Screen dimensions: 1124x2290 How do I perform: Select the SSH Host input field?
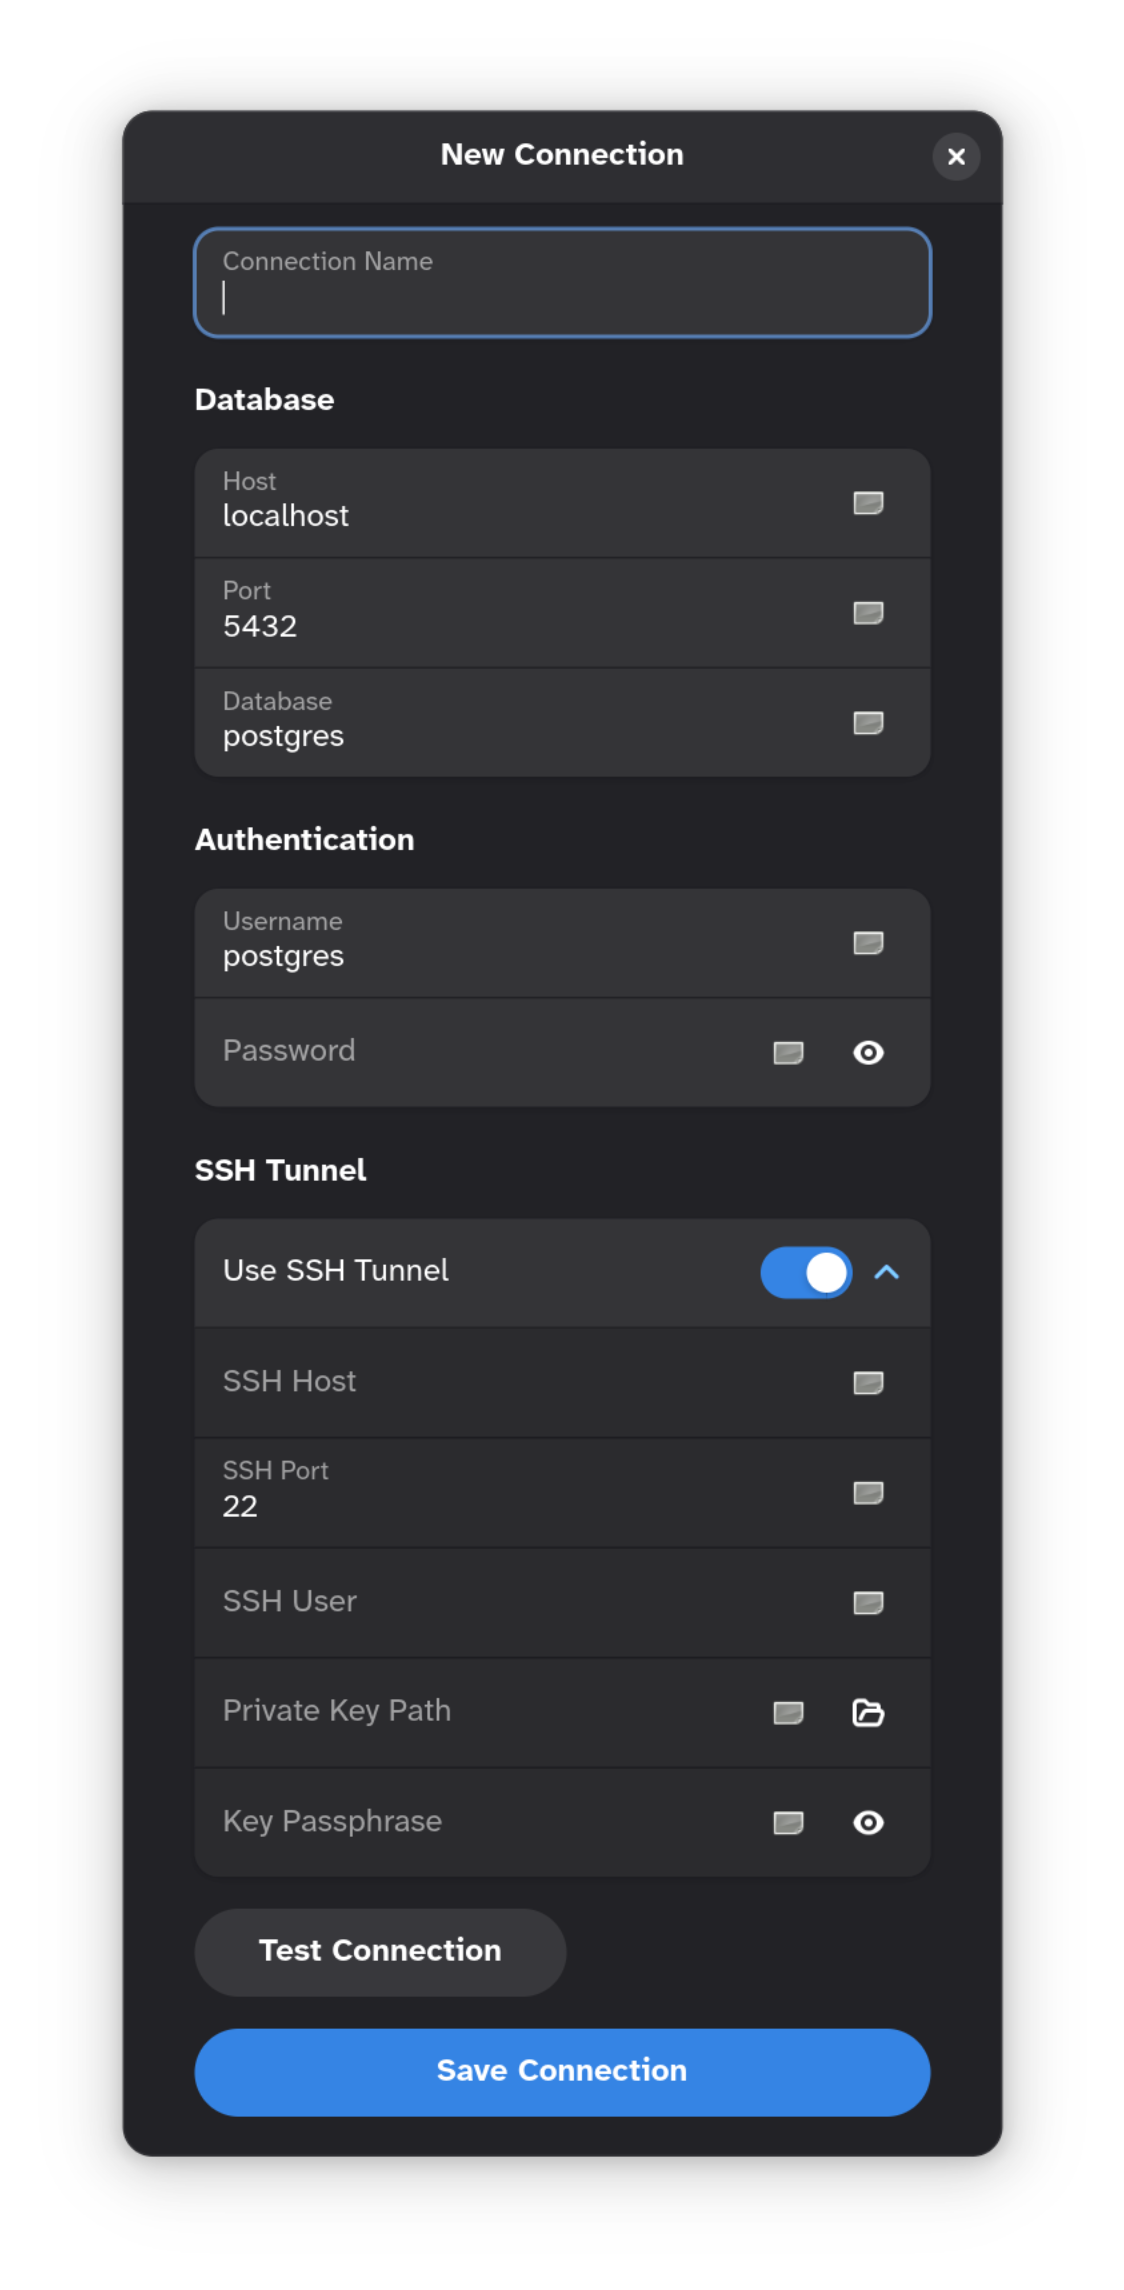tap(450, 1382)
